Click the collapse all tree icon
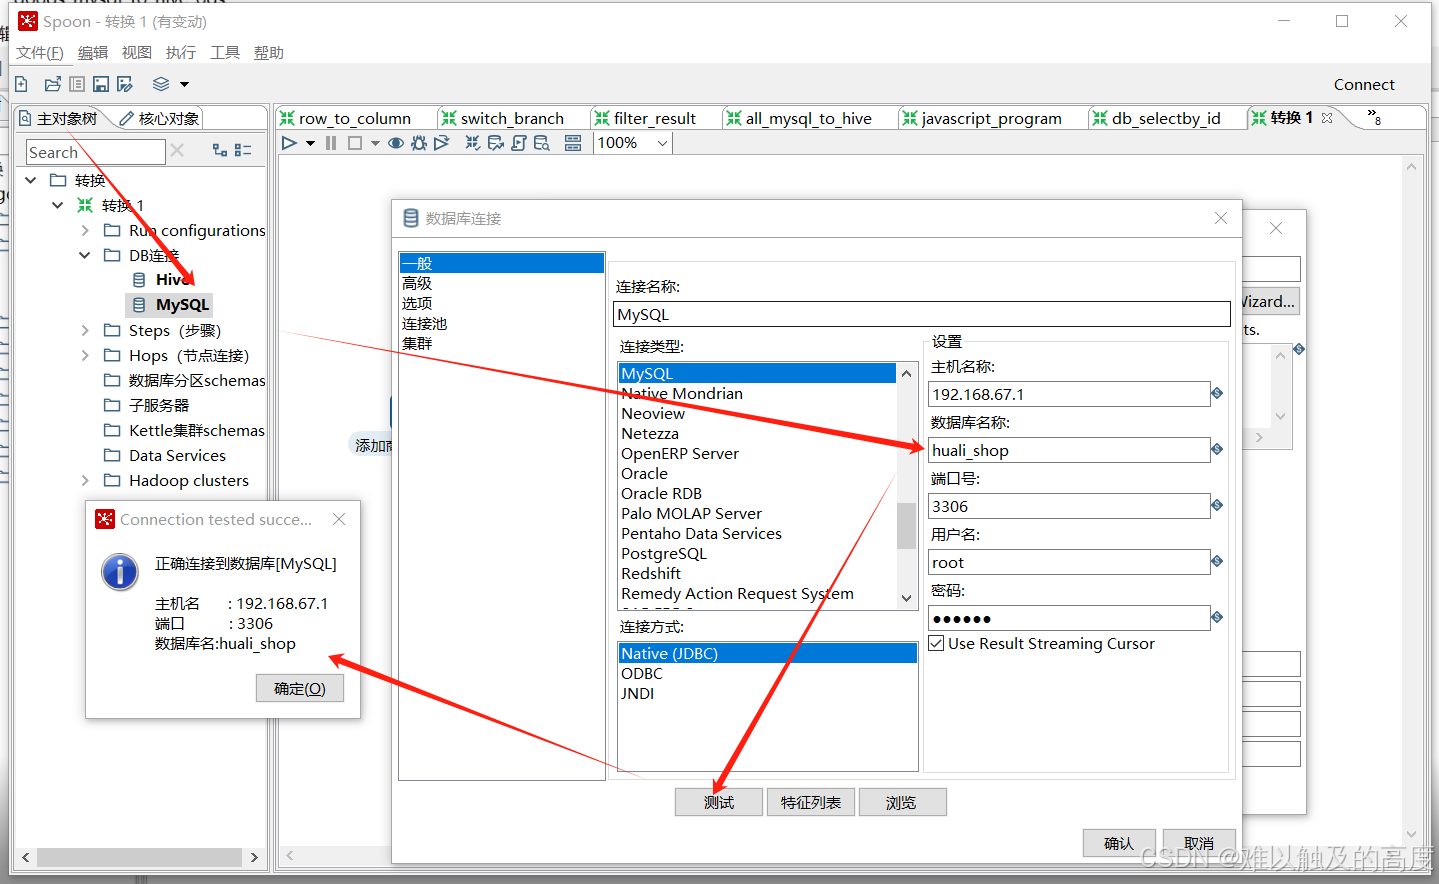The width and height of the screenshot is (1439, 884). point(243,150)
